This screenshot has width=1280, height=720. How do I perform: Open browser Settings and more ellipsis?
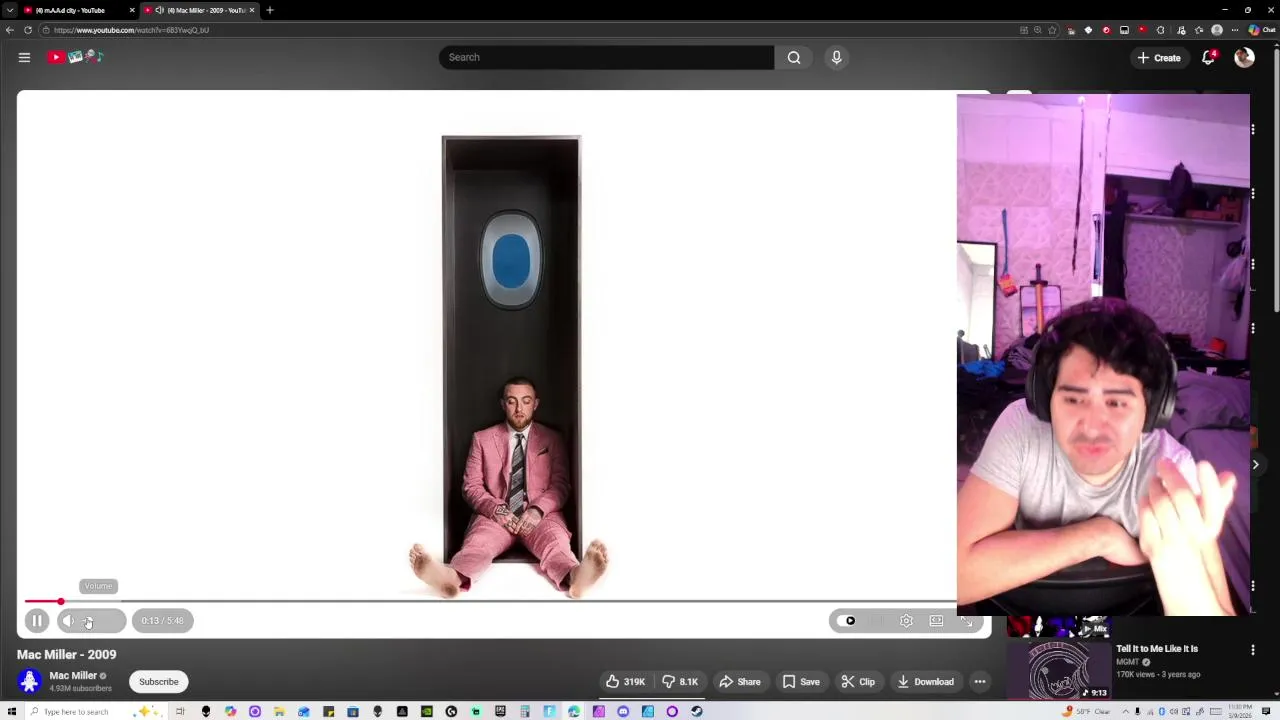[1235, 30]
